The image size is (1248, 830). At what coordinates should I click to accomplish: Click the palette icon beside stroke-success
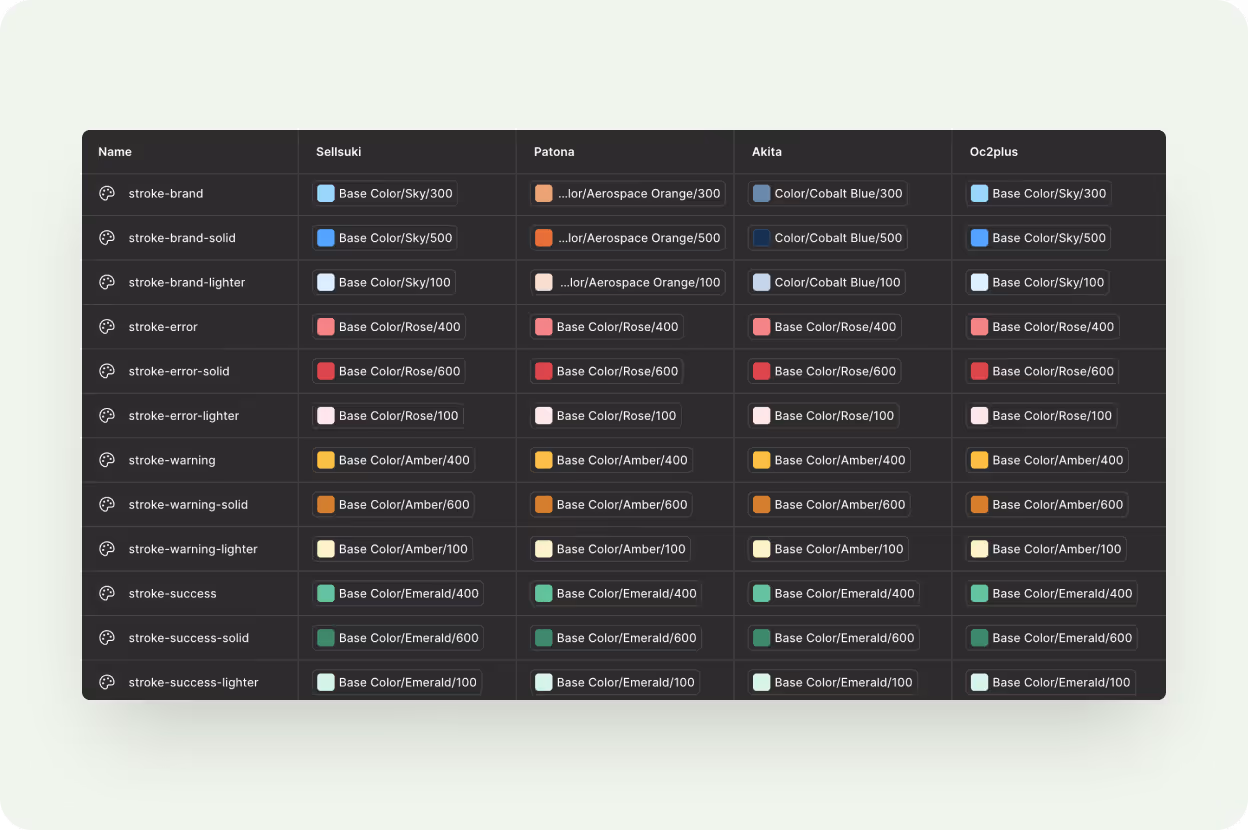tap(107, 593)
